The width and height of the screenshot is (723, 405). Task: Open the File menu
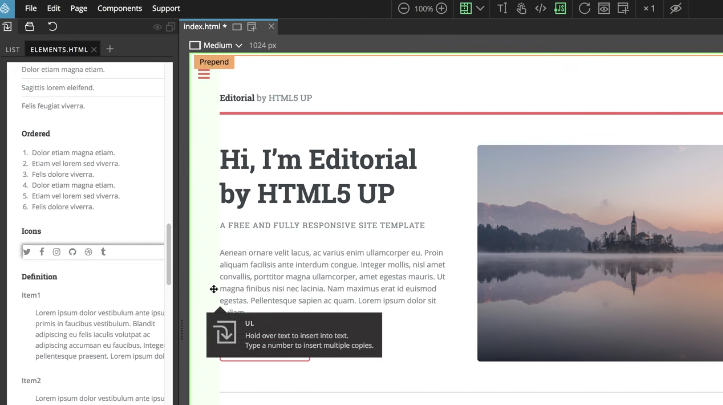pos(31,8)
